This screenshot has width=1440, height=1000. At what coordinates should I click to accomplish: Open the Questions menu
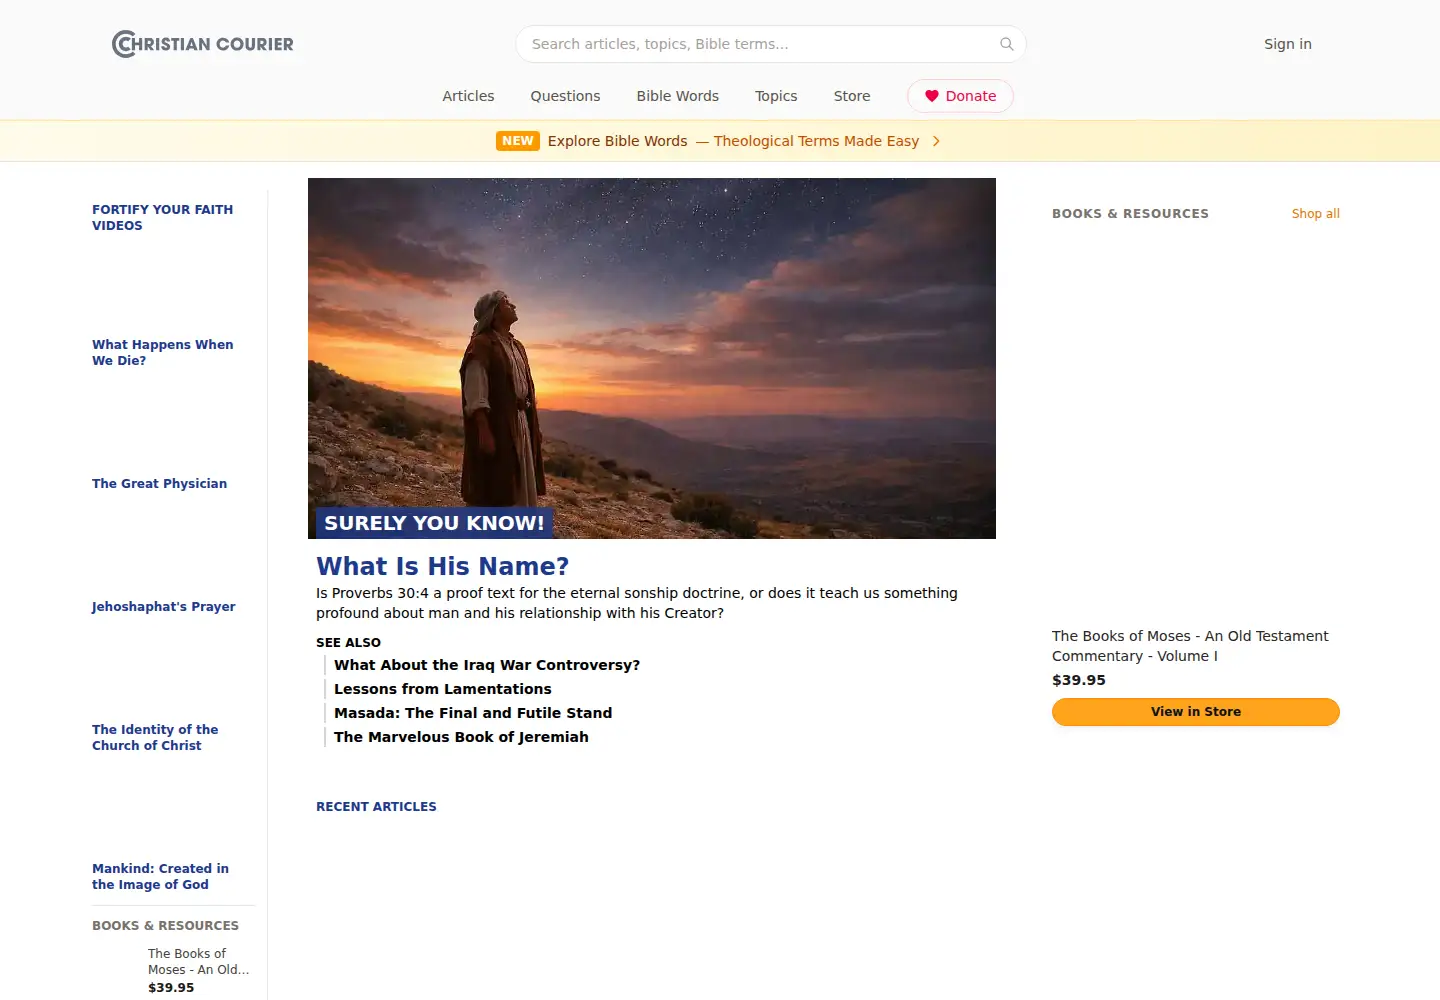(x=565, y=96)
